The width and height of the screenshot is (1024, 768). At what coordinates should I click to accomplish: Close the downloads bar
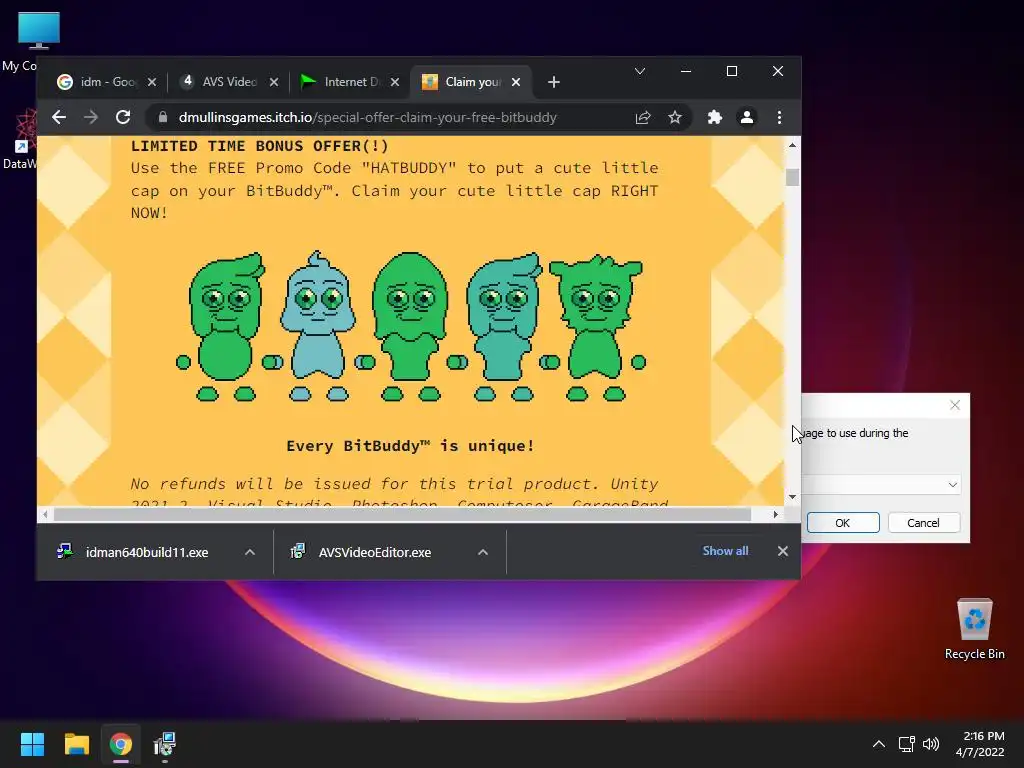[783, 551]
